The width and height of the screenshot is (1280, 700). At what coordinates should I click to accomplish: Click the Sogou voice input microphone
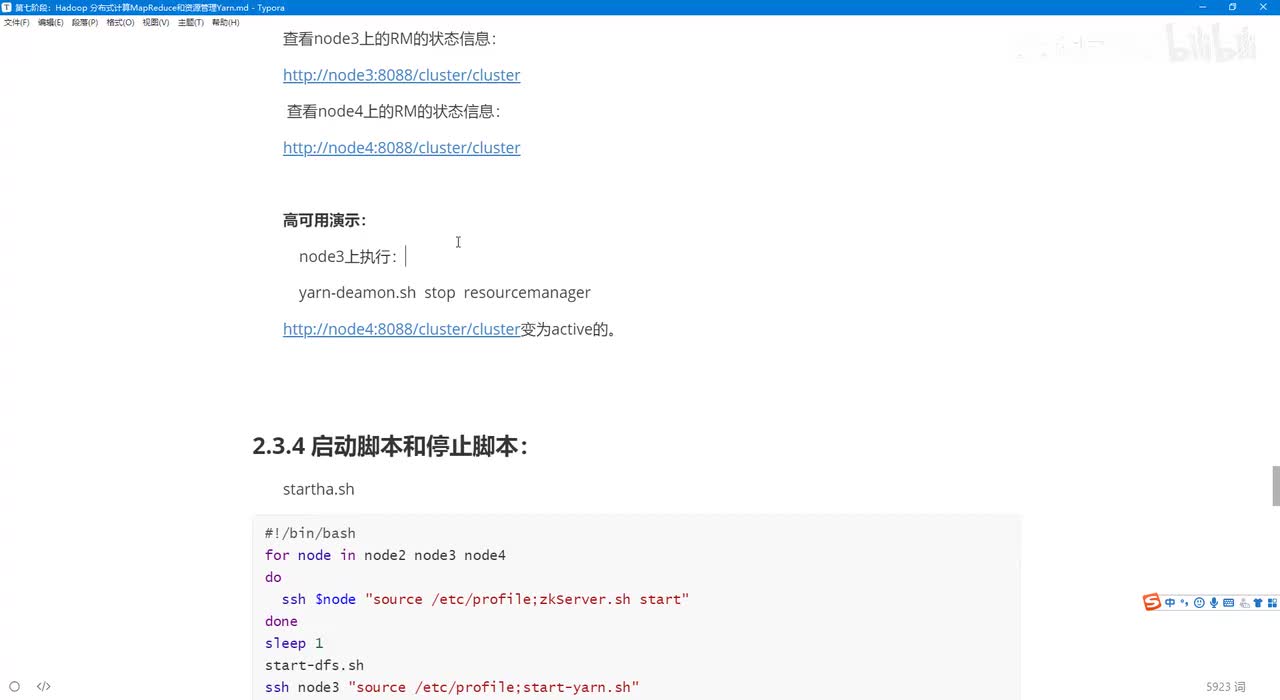point(1214,602)
